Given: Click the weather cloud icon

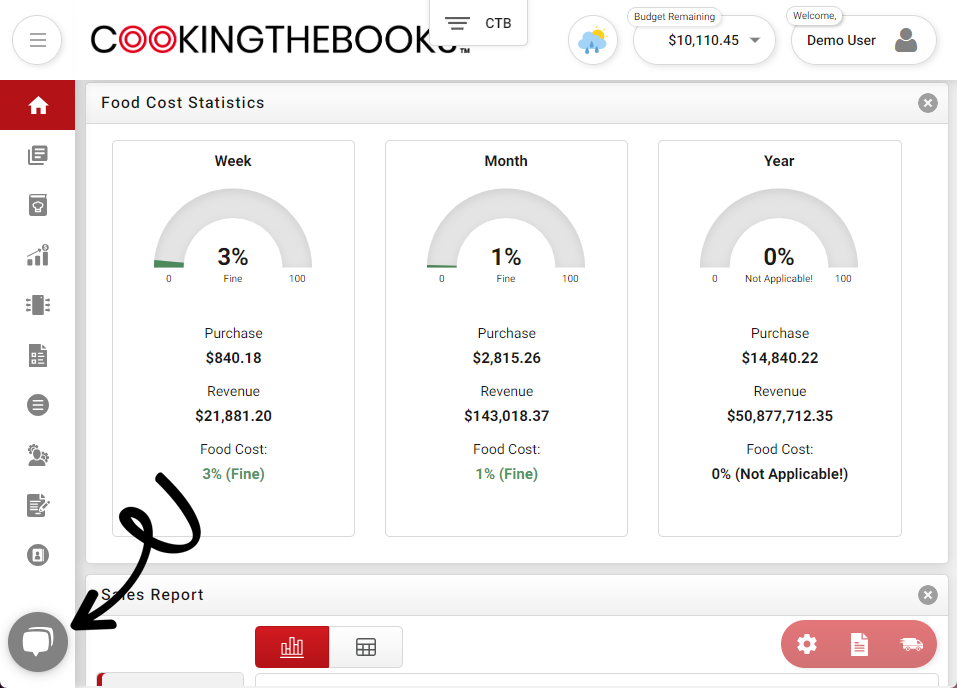Looking at the screenshot, I should pyautogui.click(x=593, y=41).
